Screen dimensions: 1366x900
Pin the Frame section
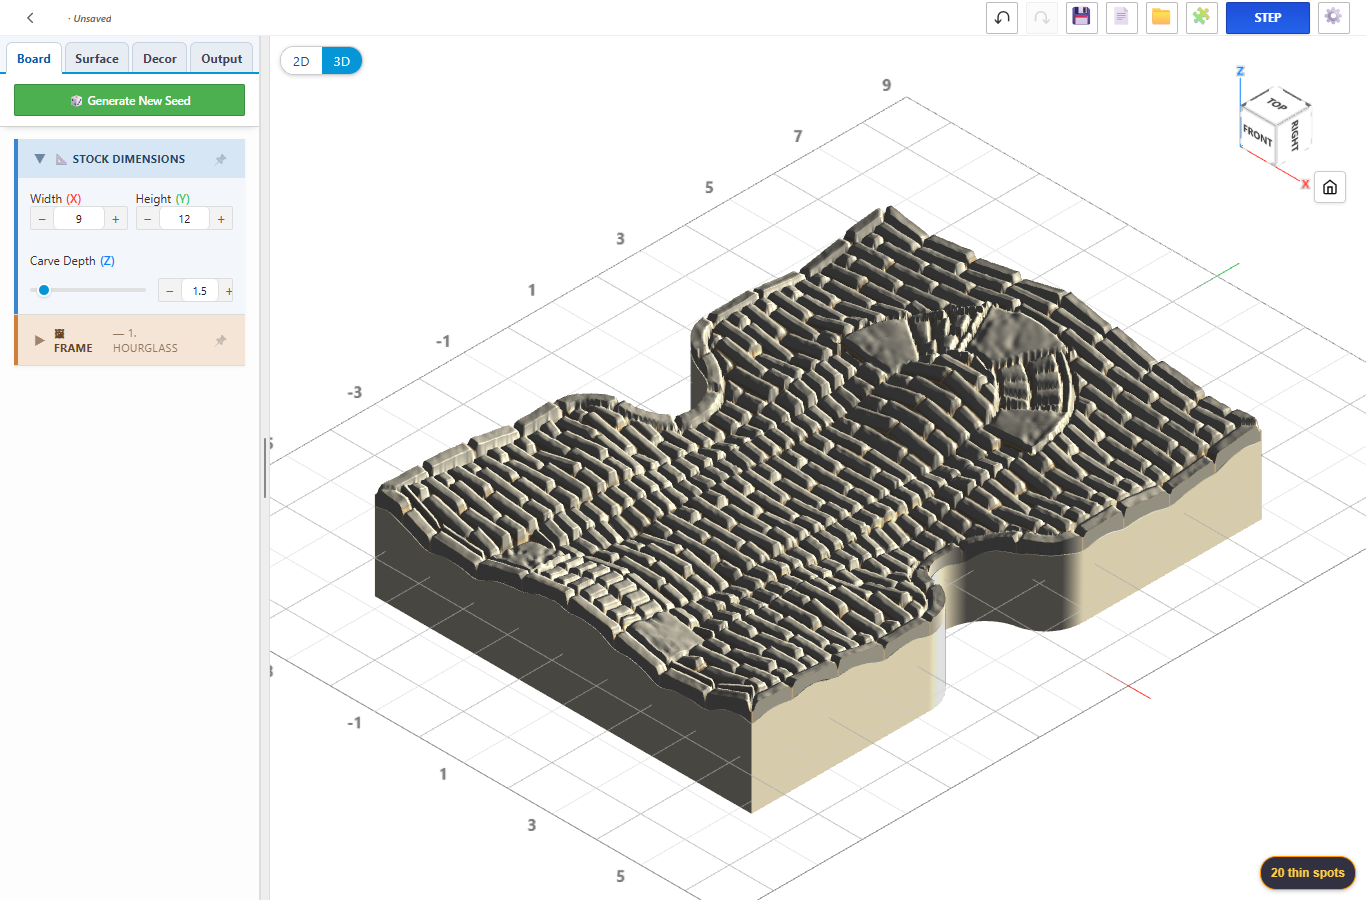point(221,341)
